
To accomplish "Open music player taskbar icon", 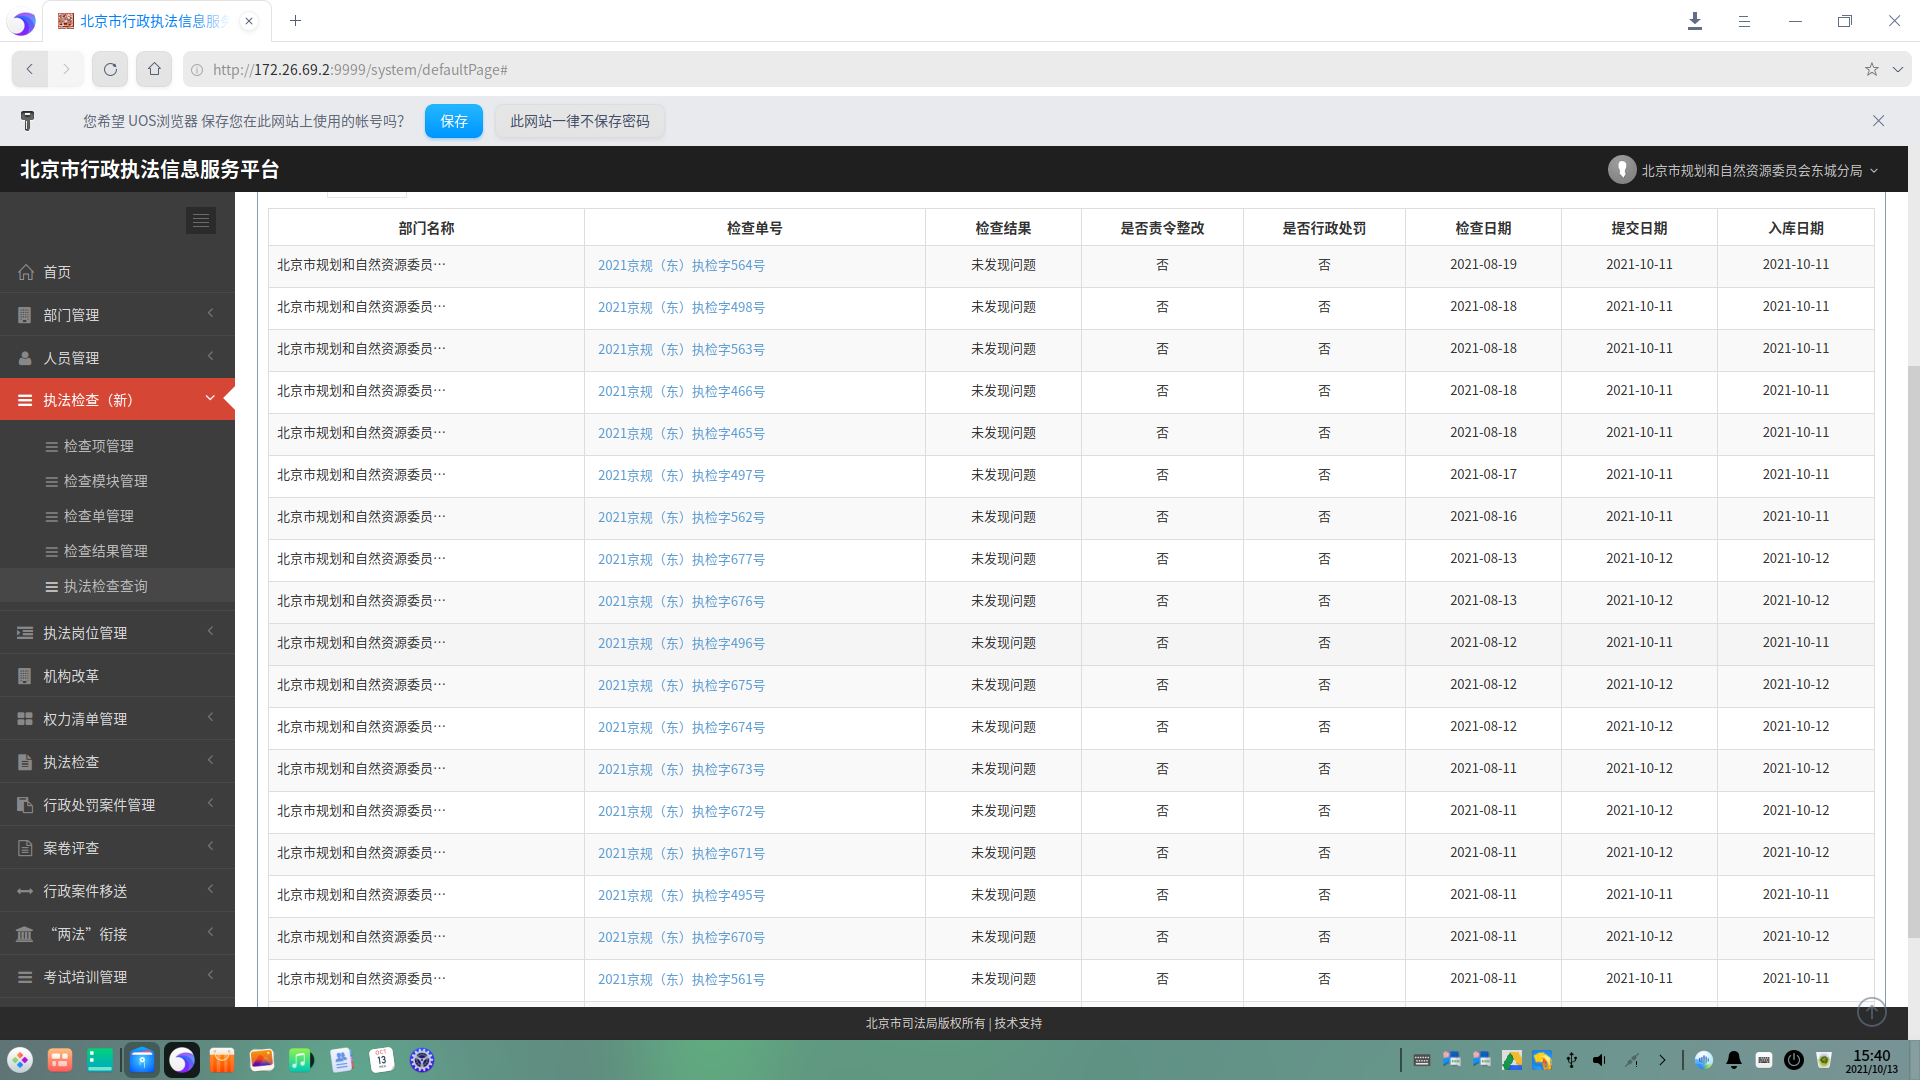I will click(301, 1060).
